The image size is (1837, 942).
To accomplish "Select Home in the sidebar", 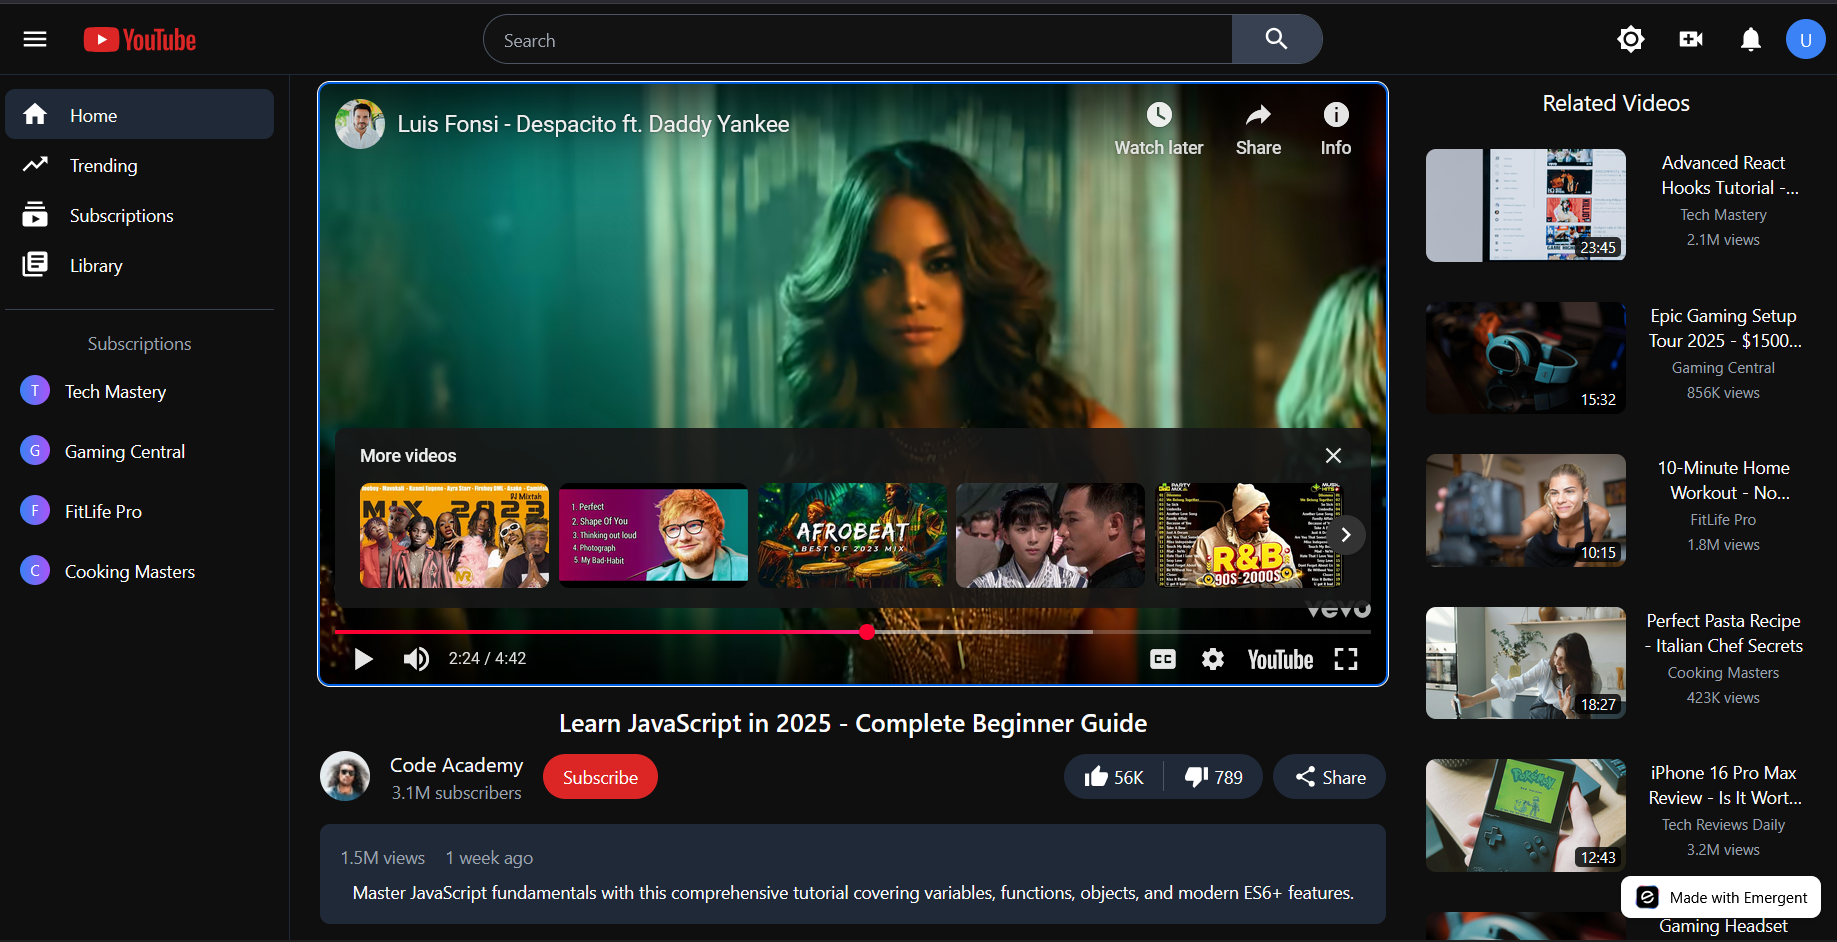I will pyautogui.click(x=139, y=114).
